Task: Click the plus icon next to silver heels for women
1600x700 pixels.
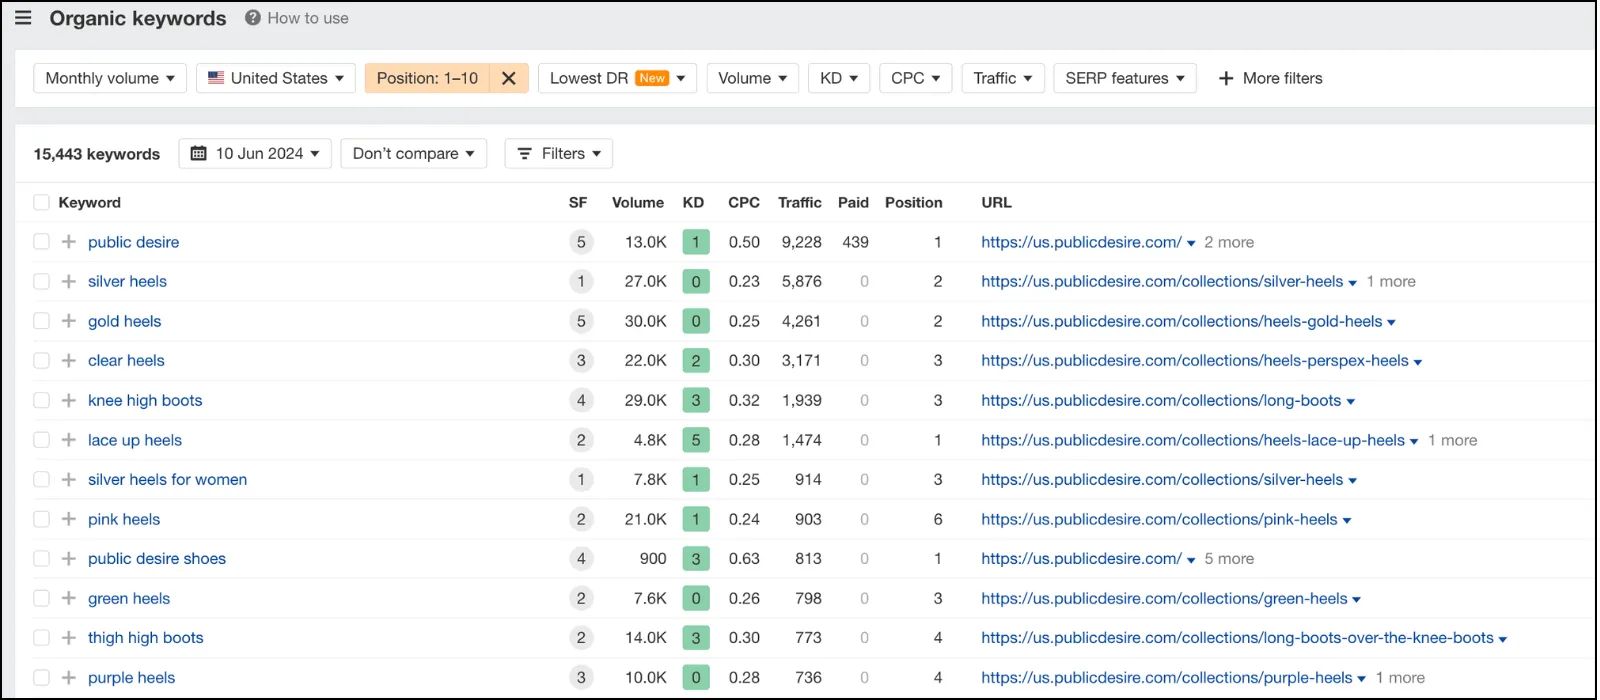Action: click(69, 480)
